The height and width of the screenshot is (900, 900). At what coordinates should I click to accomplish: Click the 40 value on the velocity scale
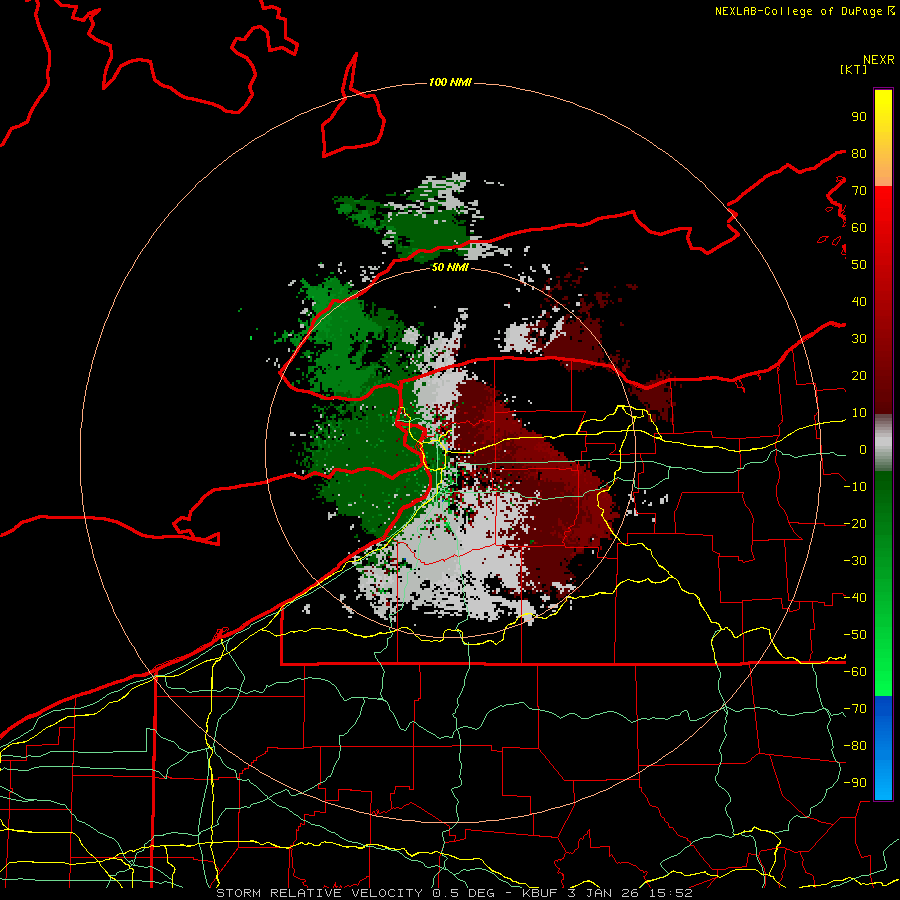point(859,301)
